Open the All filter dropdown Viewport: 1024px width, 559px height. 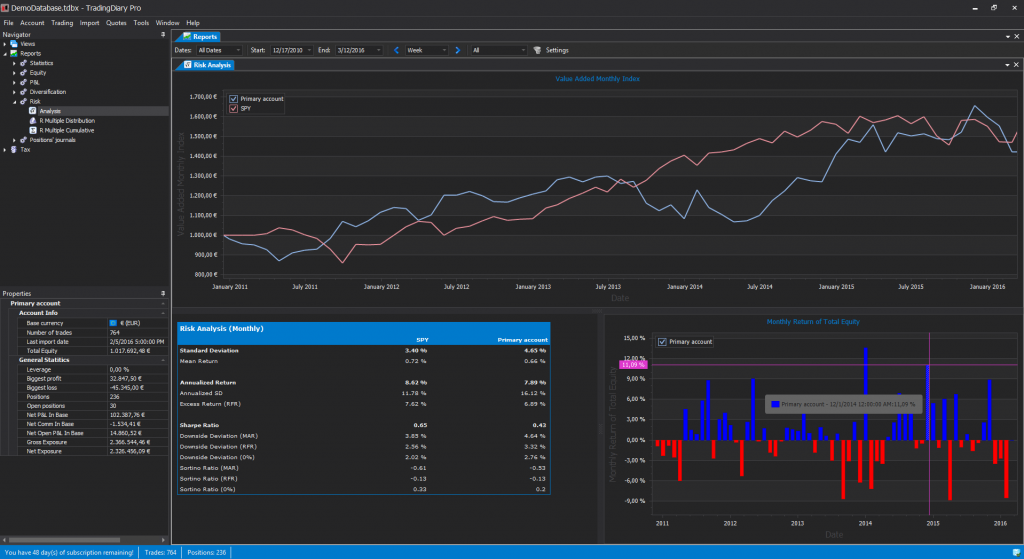point(499,50)
